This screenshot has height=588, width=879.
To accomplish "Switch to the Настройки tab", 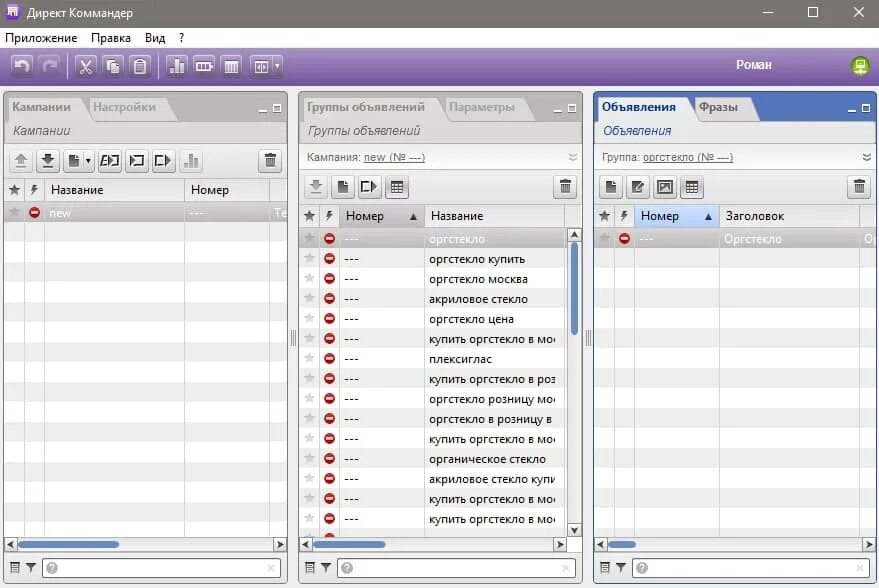I will point(124,107).
